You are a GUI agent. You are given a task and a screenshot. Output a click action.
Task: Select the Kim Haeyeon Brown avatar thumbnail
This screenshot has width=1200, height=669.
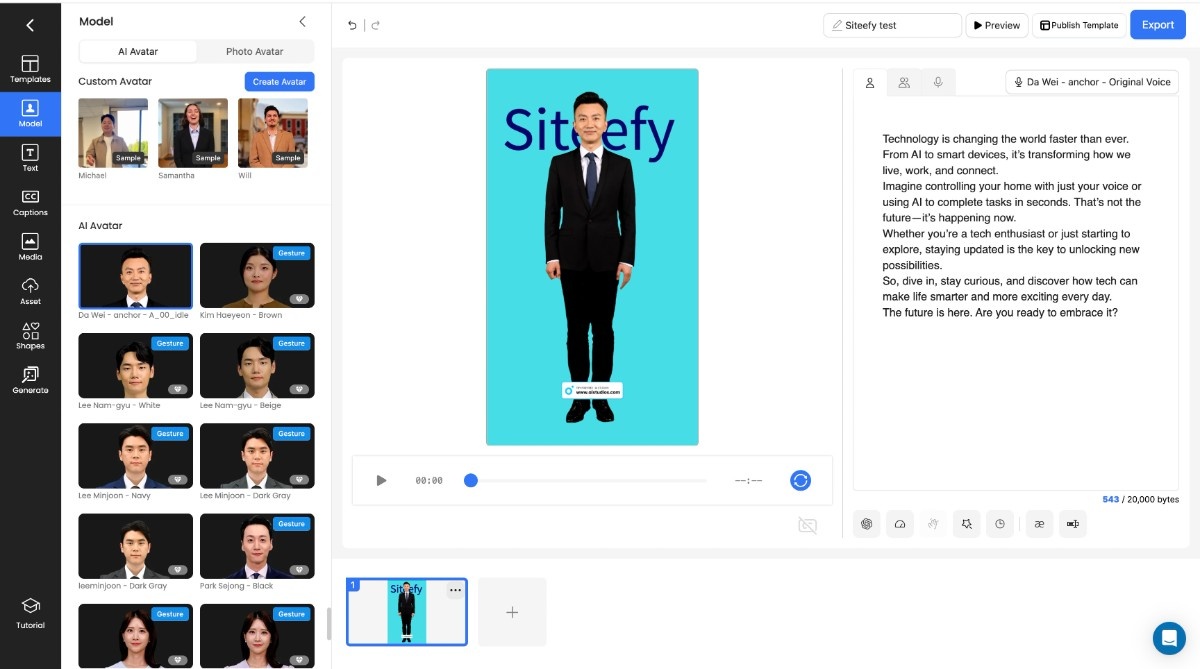257,275
